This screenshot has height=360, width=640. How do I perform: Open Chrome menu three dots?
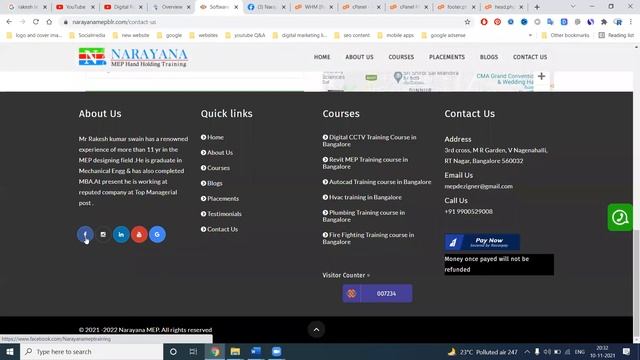(631, 22)
